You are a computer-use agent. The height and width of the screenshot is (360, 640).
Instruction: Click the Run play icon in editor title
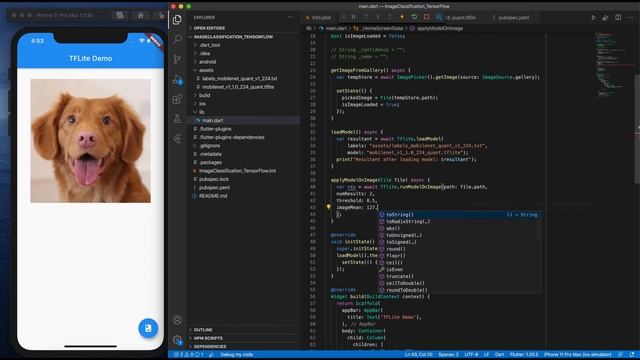tap(593, 18)
